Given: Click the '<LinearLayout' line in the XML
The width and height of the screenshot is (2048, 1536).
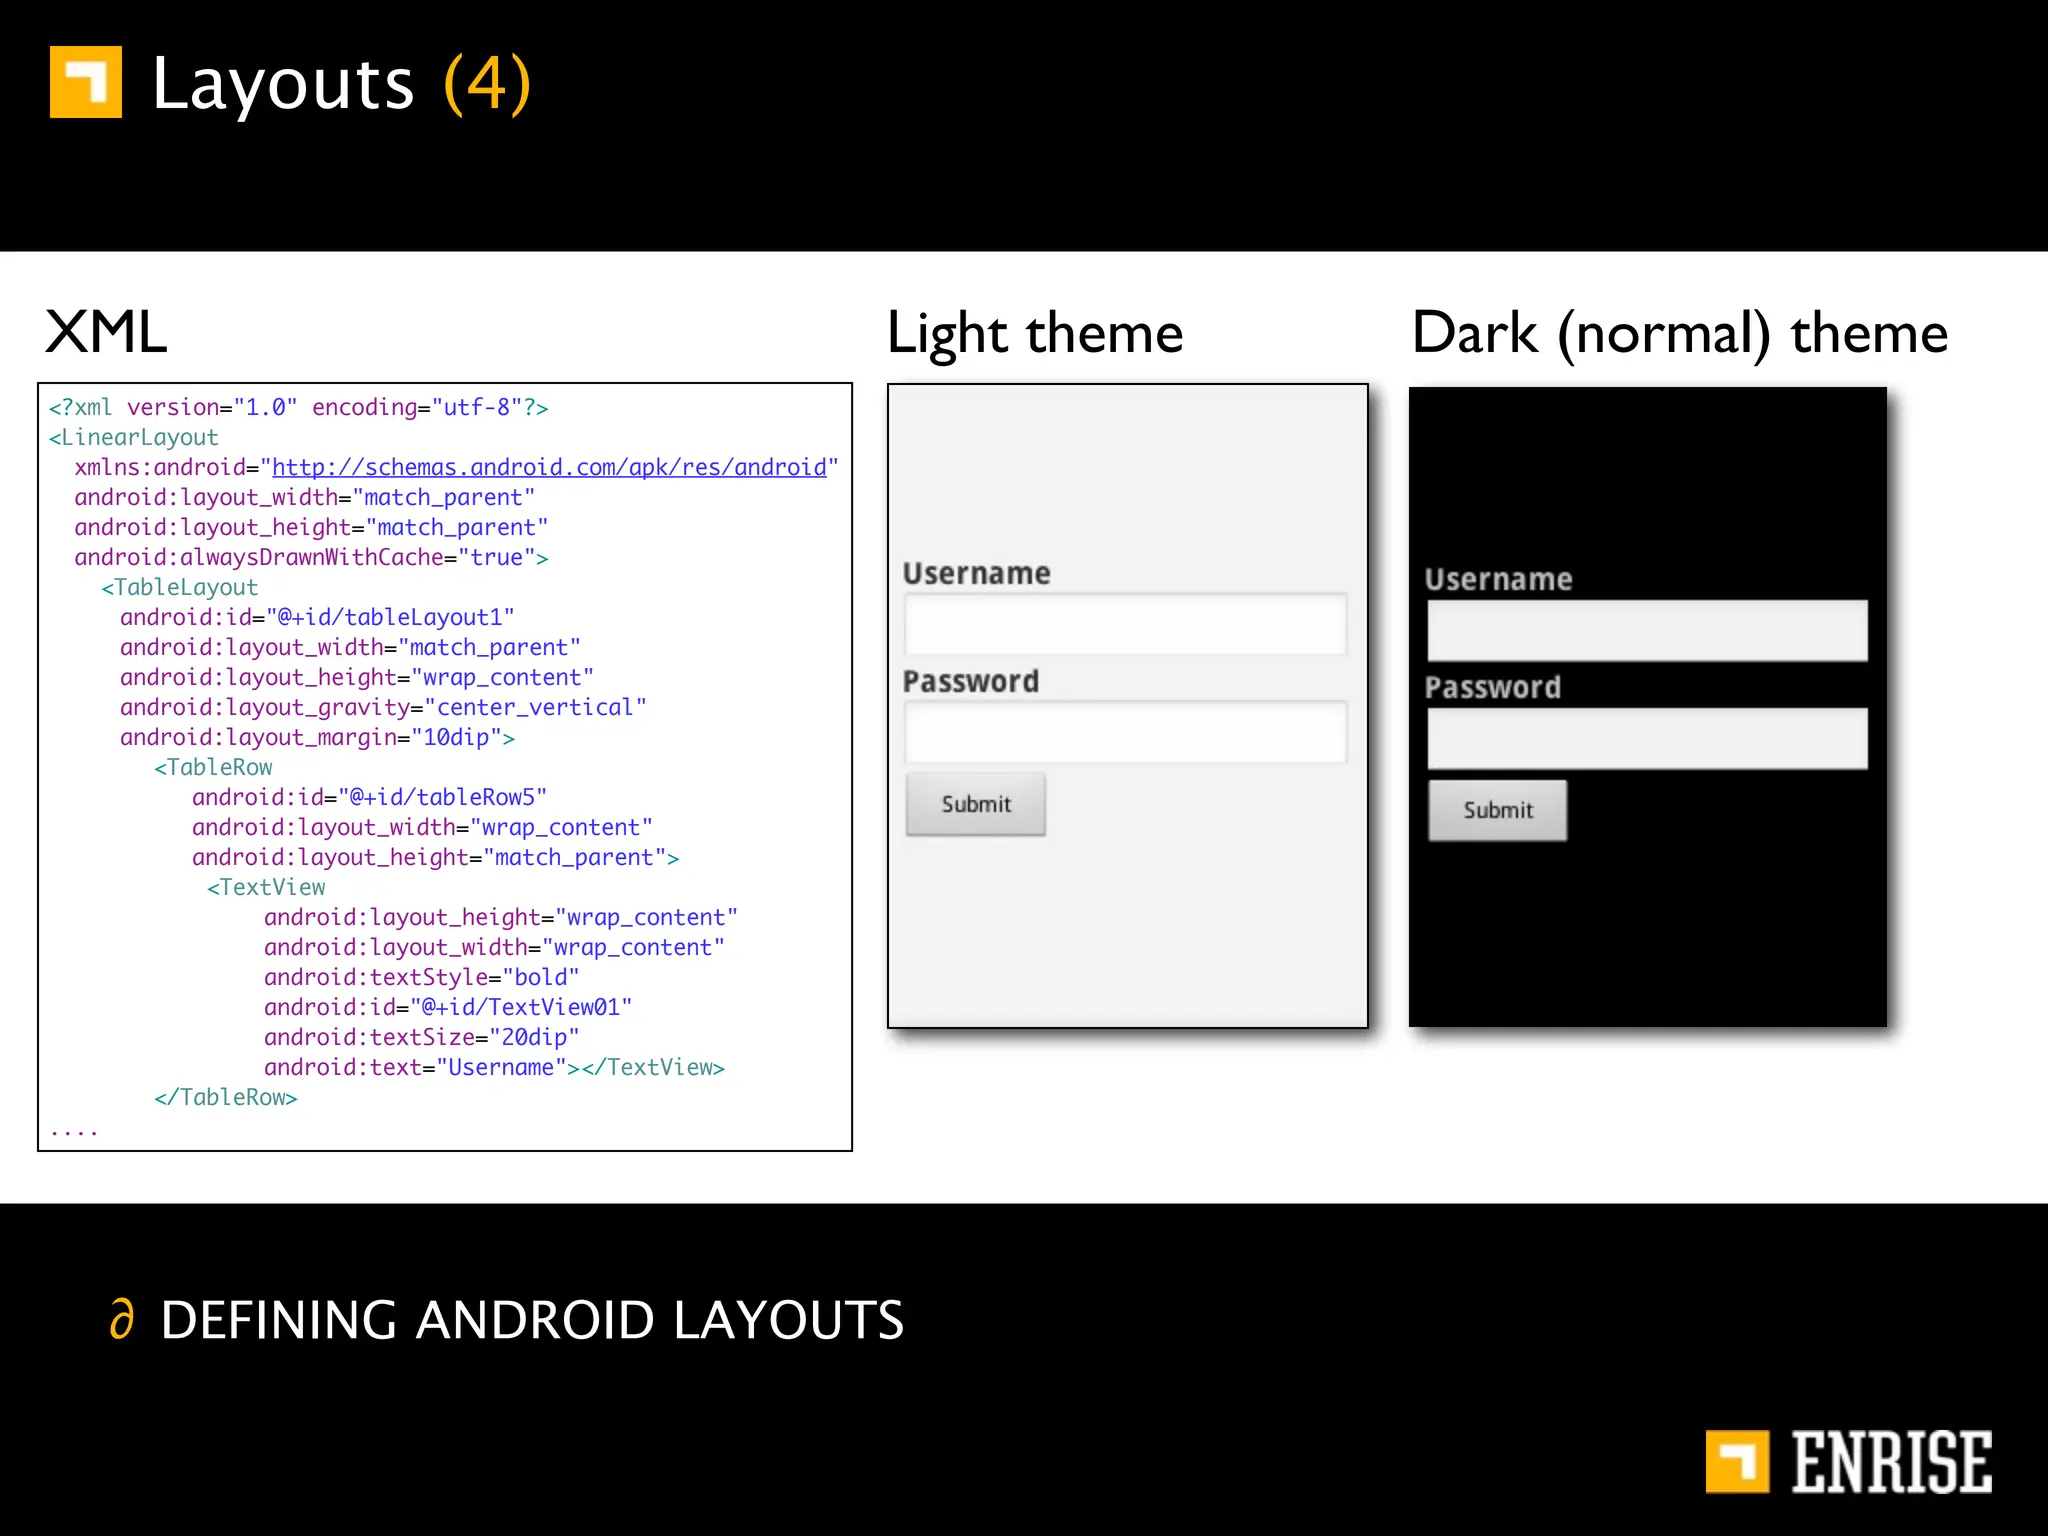Looking at the screenshot, I should point(133,437).
